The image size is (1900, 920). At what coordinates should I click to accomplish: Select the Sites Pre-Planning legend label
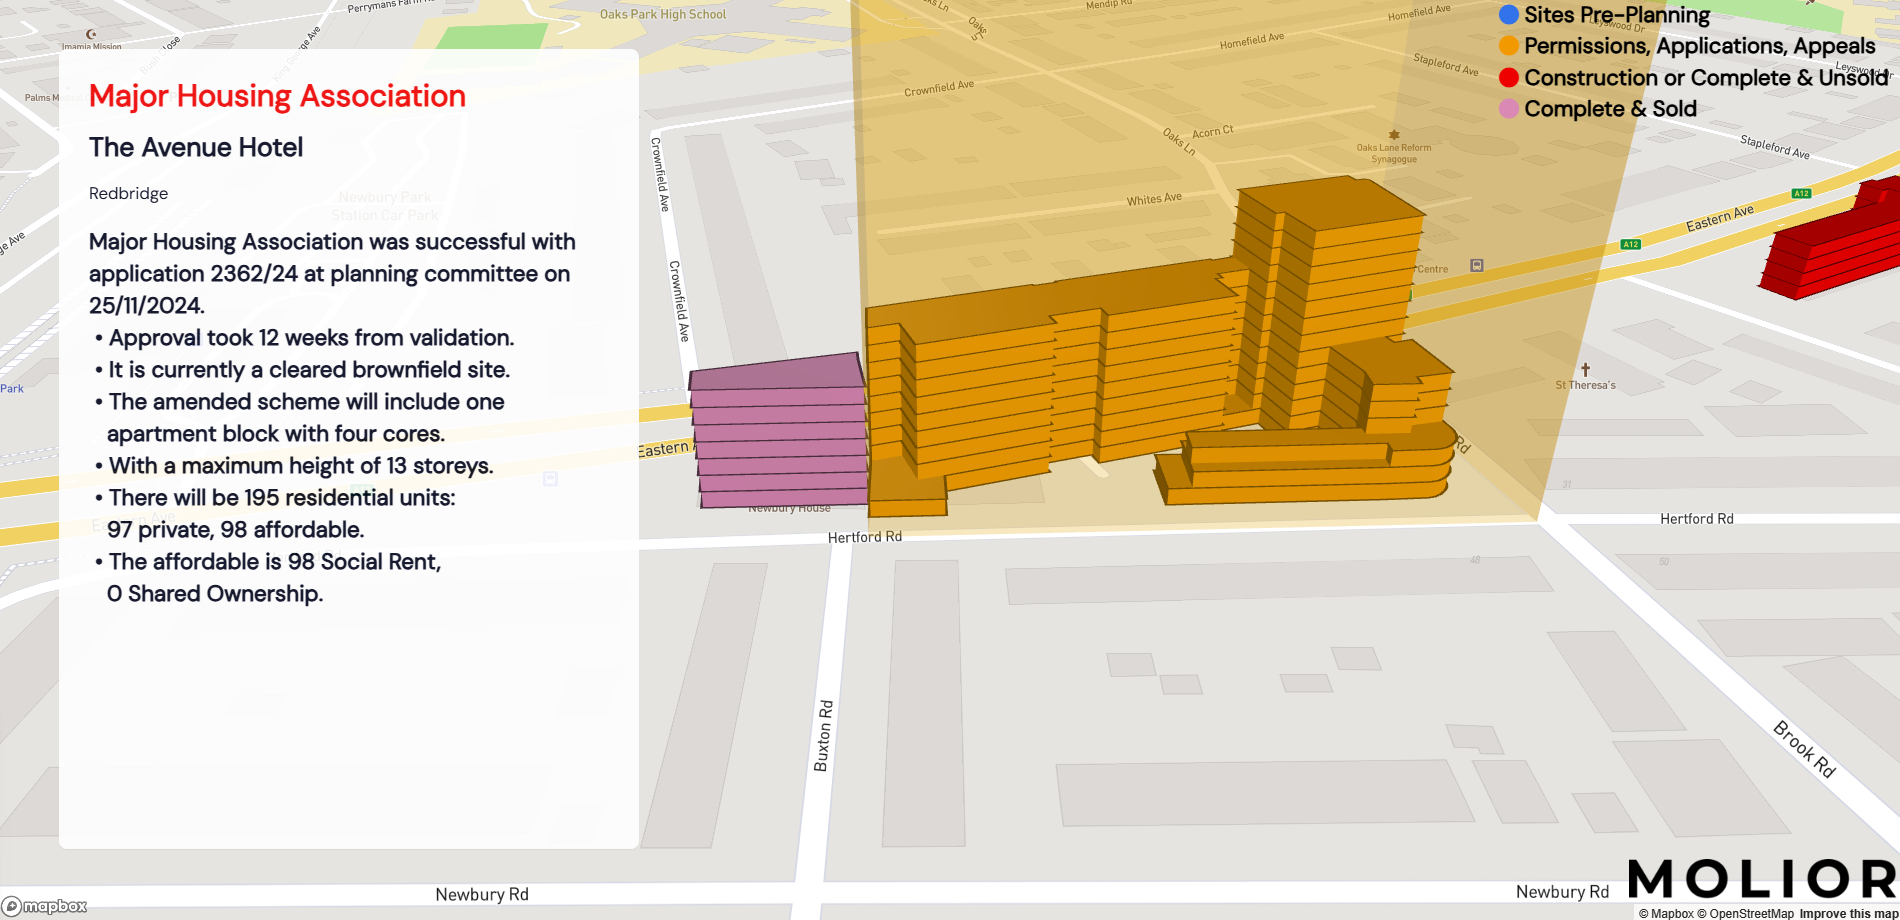(x=1617, y=15)
